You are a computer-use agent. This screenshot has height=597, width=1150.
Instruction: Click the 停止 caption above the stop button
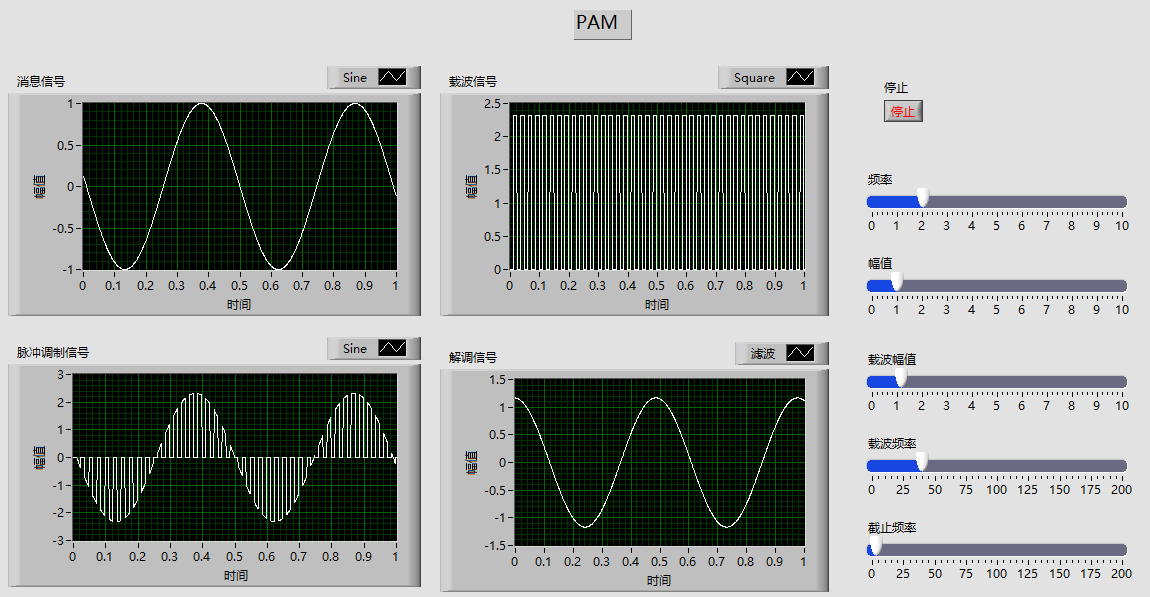point(896,87)
